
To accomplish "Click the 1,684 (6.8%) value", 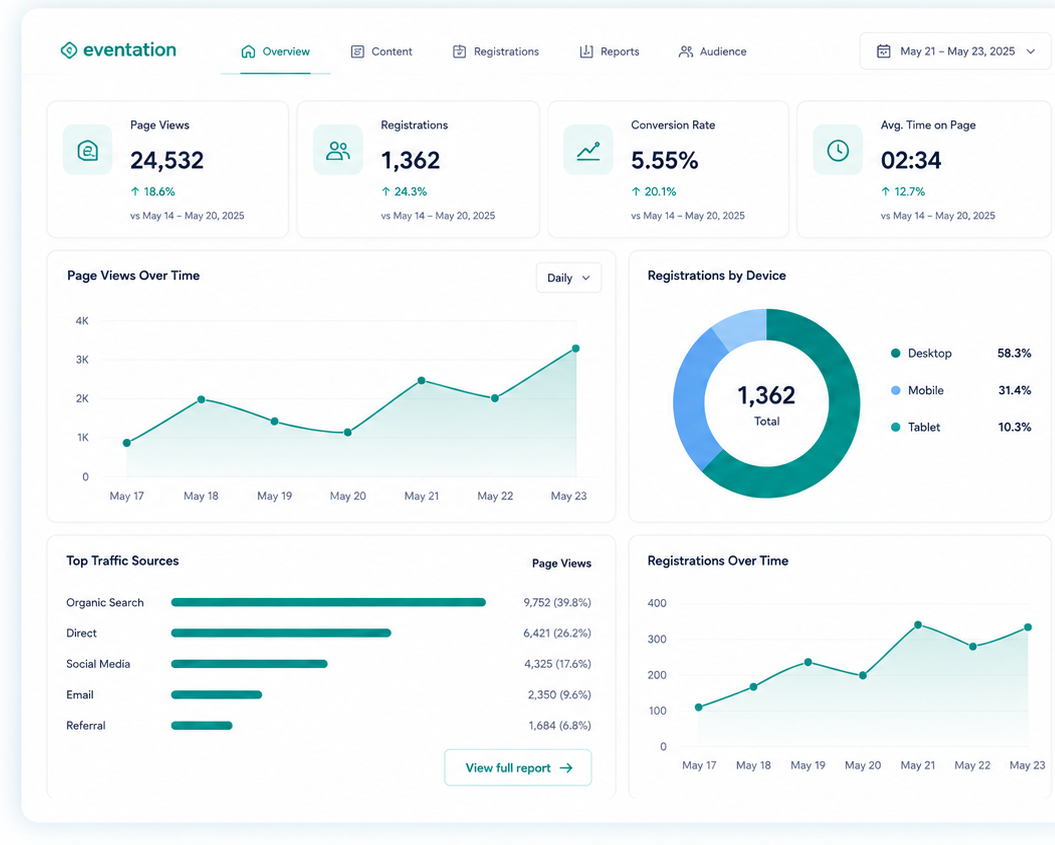I will (x=560, y=726).
